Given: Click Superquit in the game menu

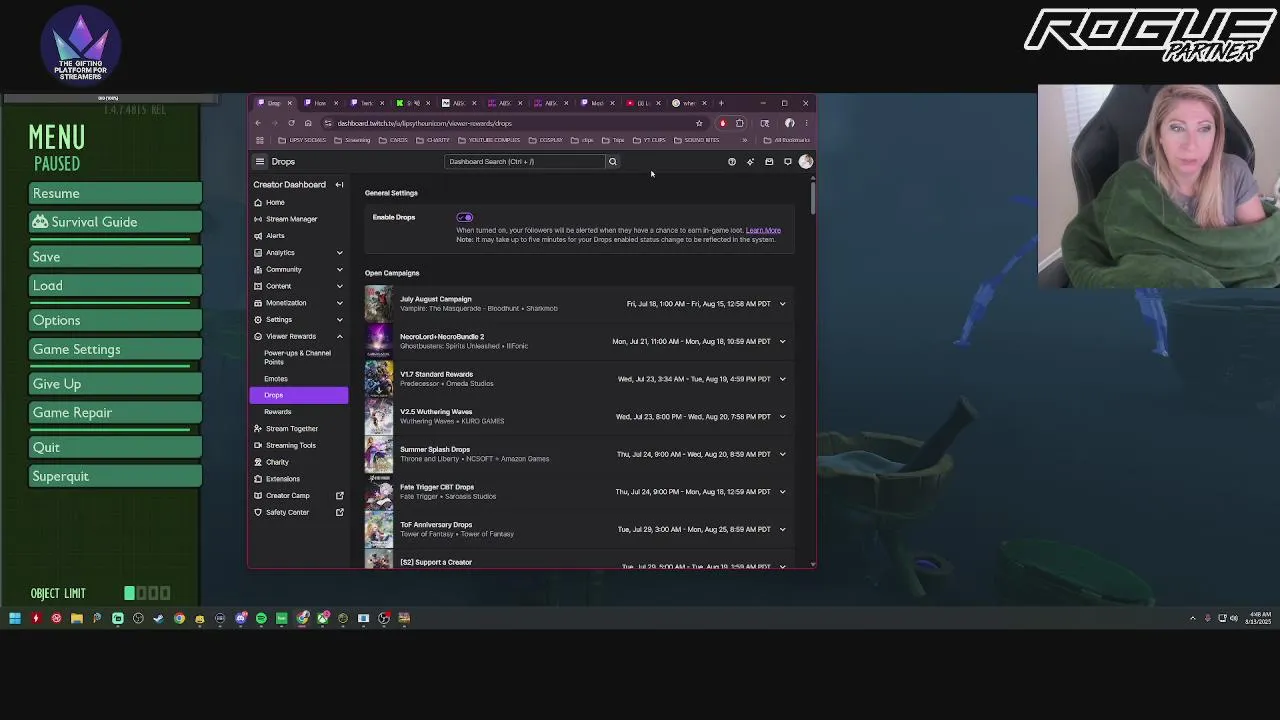Looking at the screenshot, I should 115,476.
